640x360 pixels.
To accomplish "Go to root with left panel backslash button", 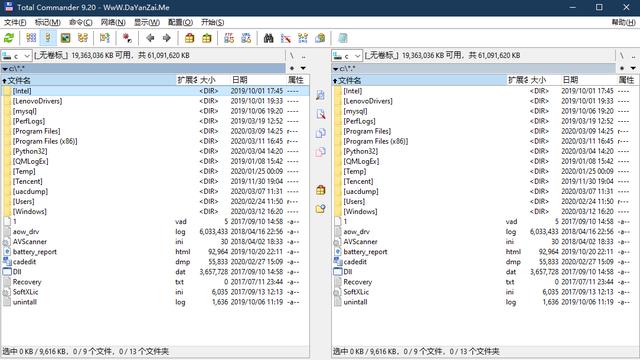I will click(292, 56).
